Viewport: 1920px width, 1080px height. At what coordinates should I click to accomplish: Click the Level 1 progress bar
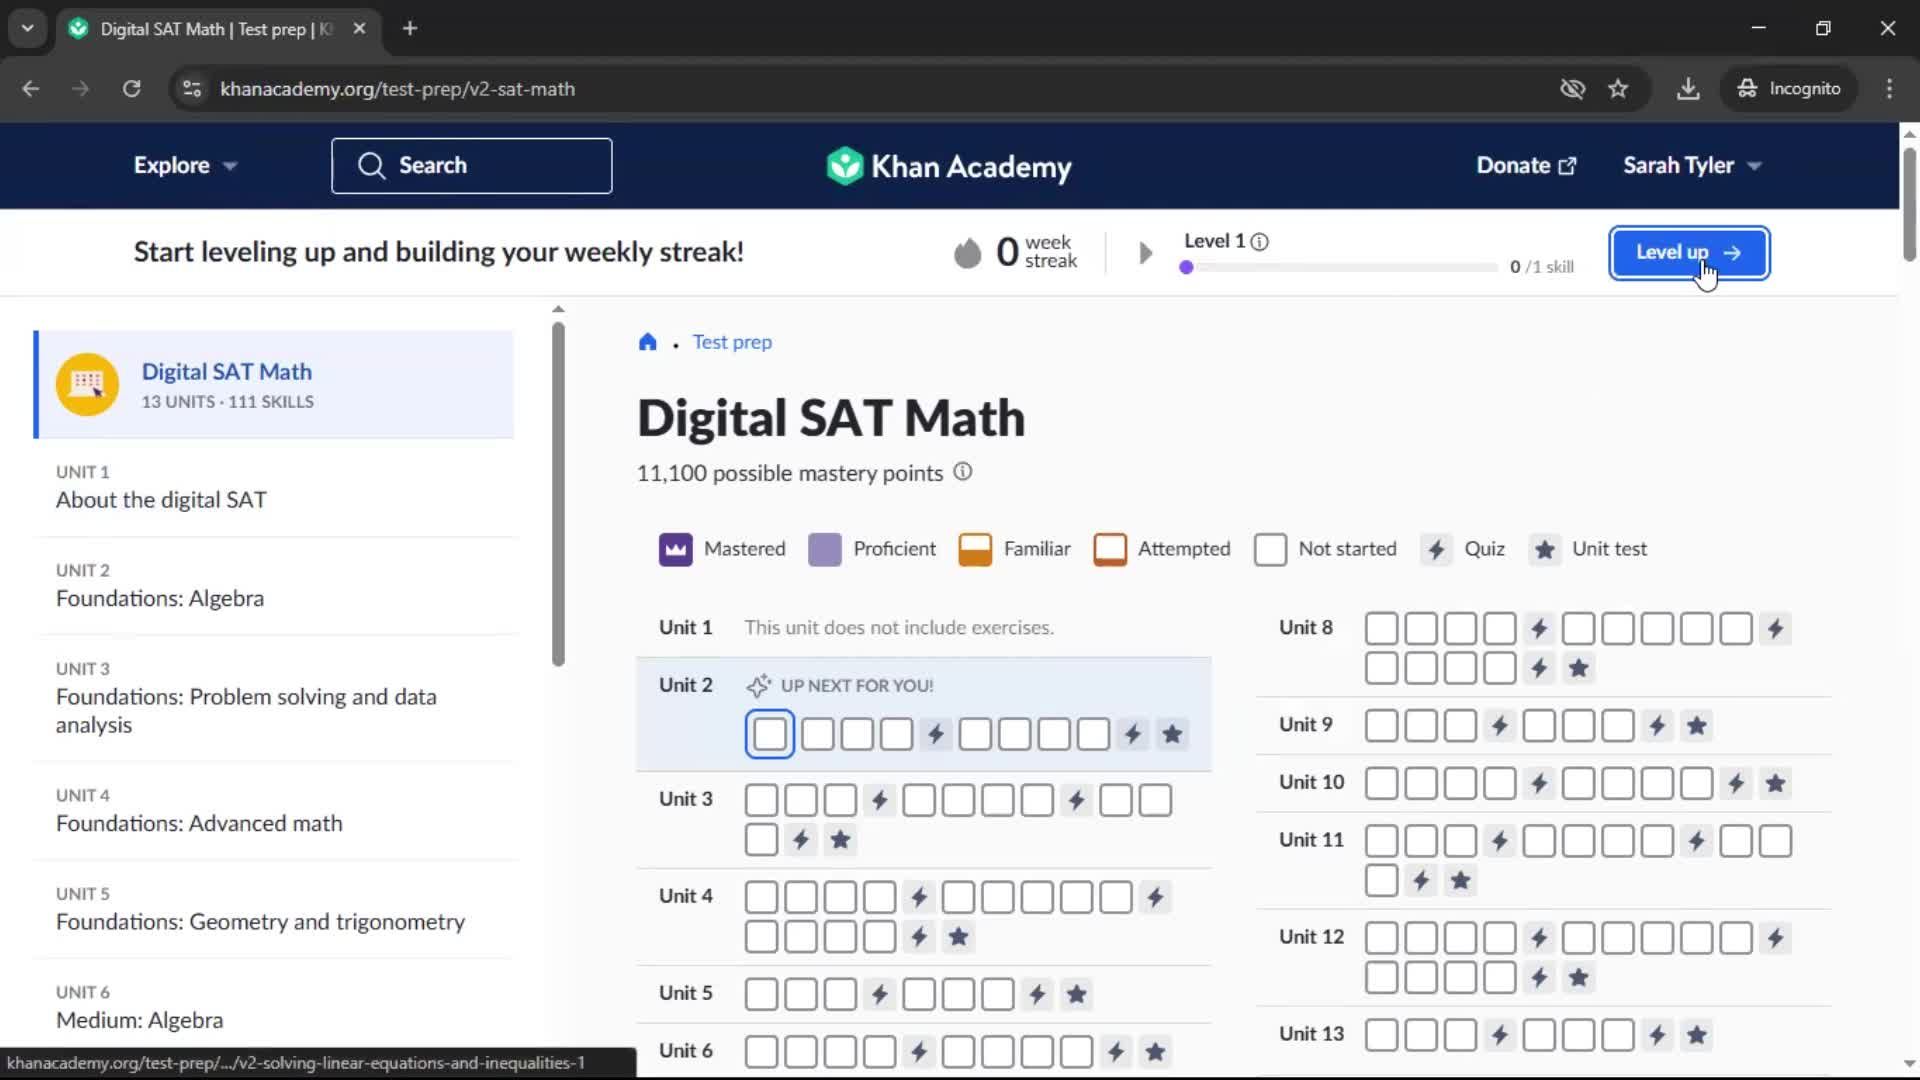[x=1339, y=268]
